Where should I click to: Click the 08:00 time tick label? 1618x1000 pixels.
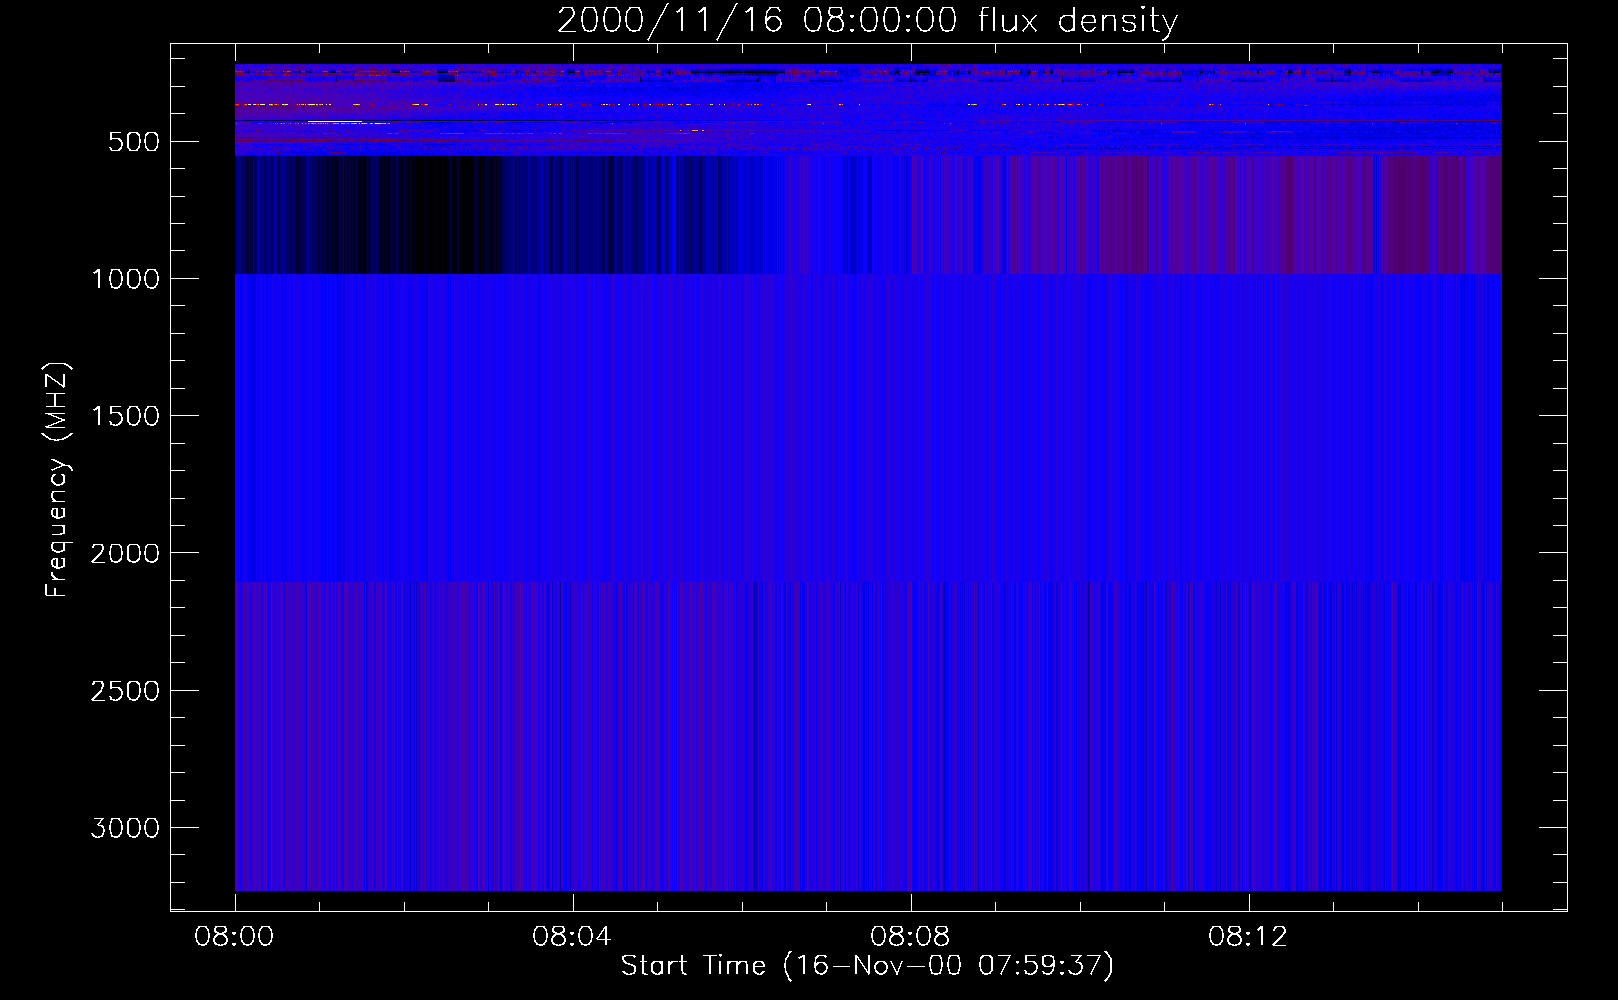click(x=234, y=937)
